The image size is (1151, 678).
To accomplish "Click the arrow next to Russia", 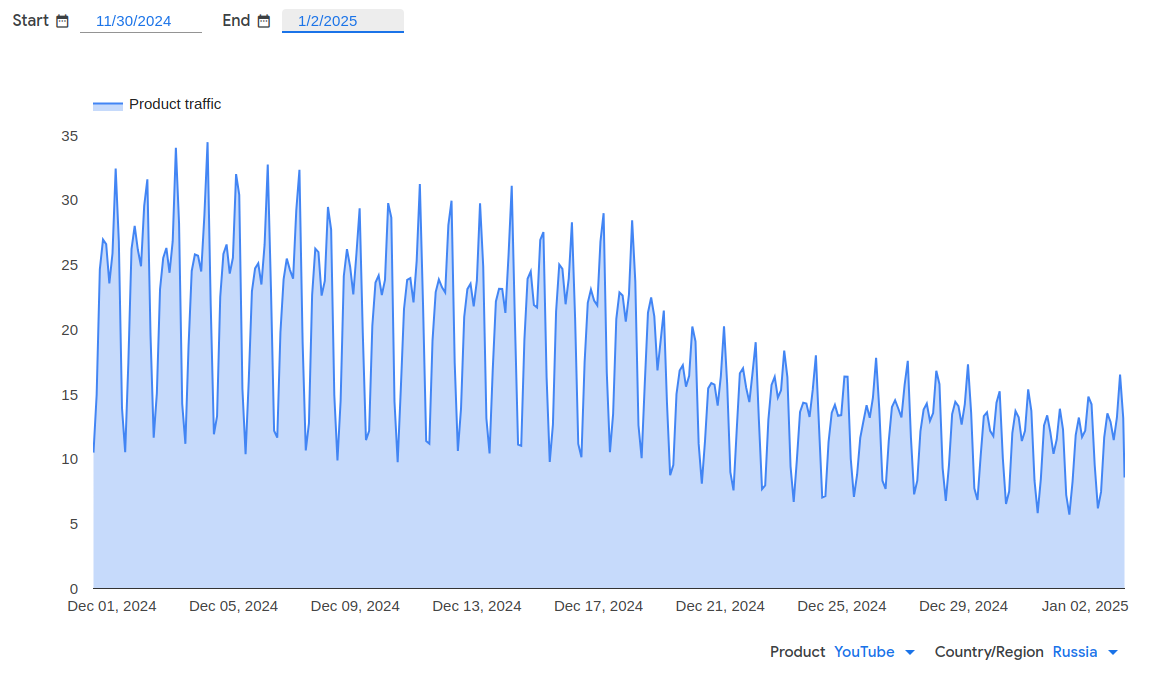I will 1113,652.
